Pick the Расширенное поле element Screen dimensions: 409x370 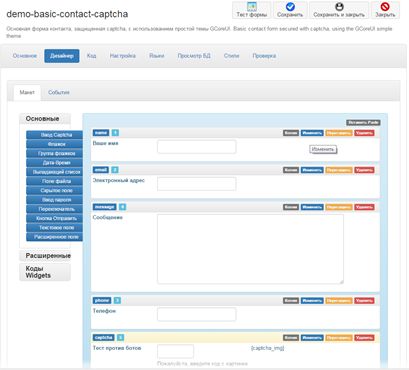coord(54,237)
